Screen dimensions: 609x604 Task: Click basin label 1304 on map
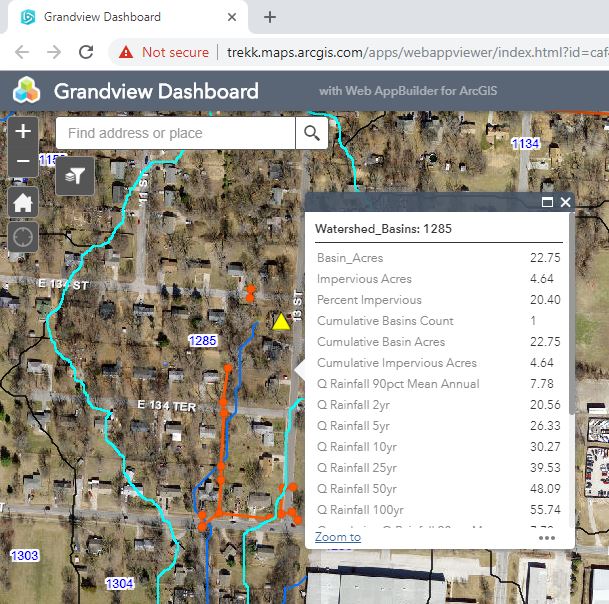(120, 583)
